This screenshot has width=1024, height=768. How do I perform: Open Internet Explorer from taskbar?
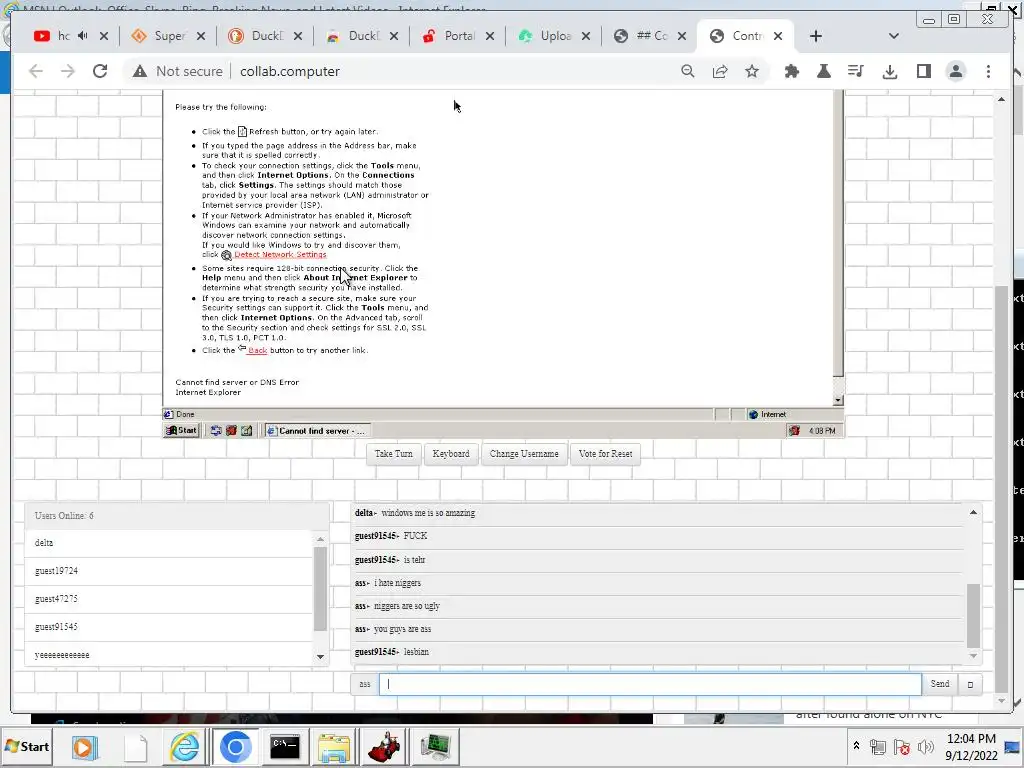[185, 746]
